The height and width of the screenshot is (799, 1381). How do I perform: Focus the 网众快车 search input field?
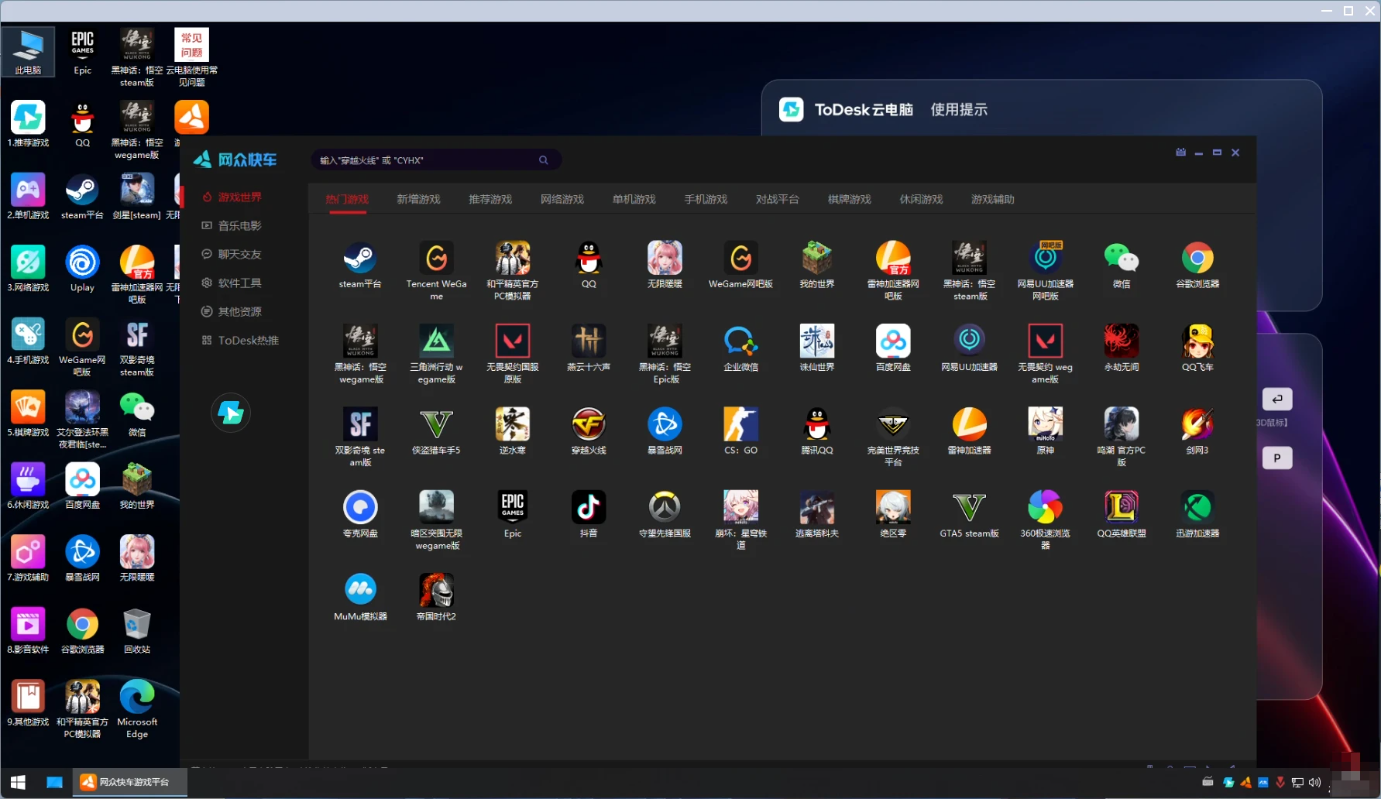point(436,160)
